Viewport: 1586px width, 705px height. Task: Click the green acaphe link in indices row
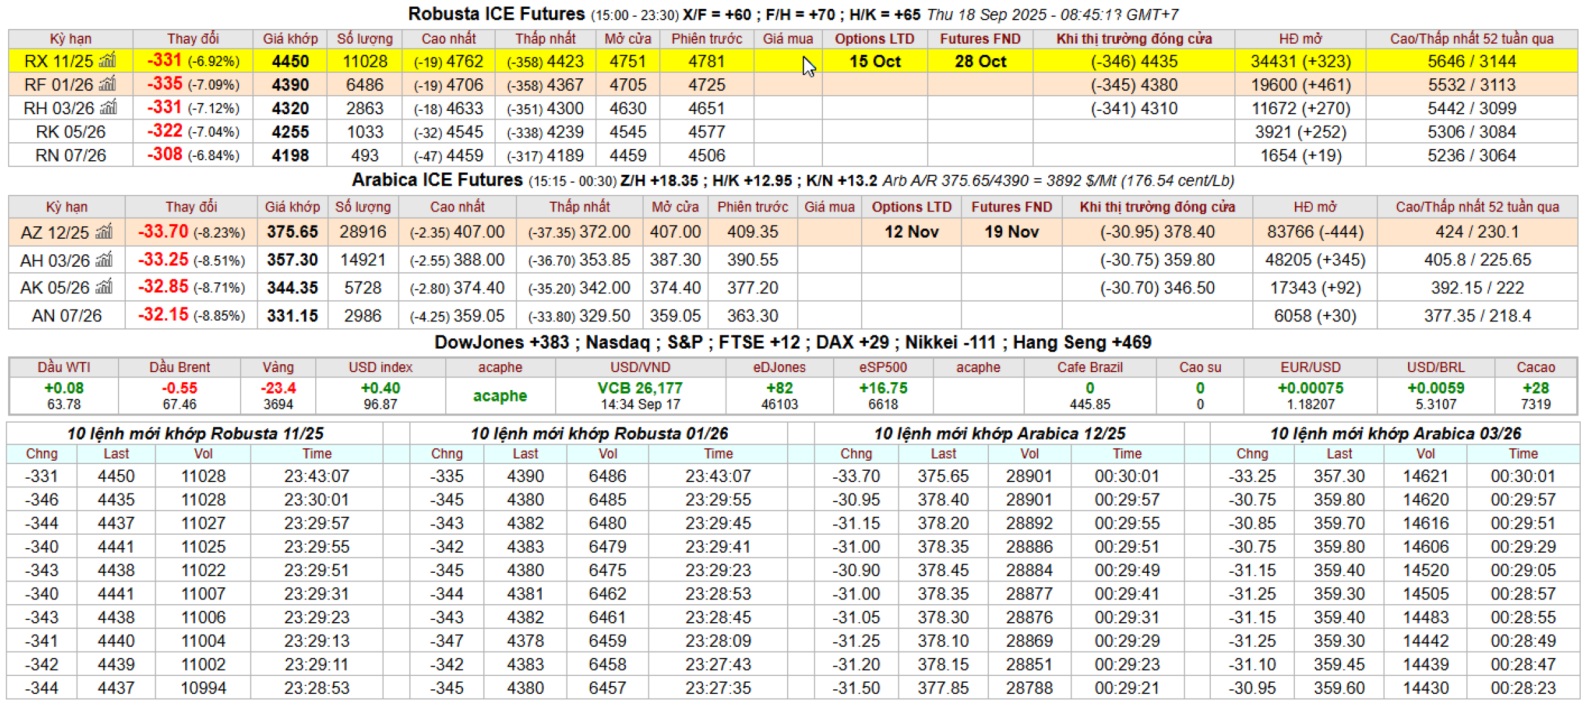500,396
